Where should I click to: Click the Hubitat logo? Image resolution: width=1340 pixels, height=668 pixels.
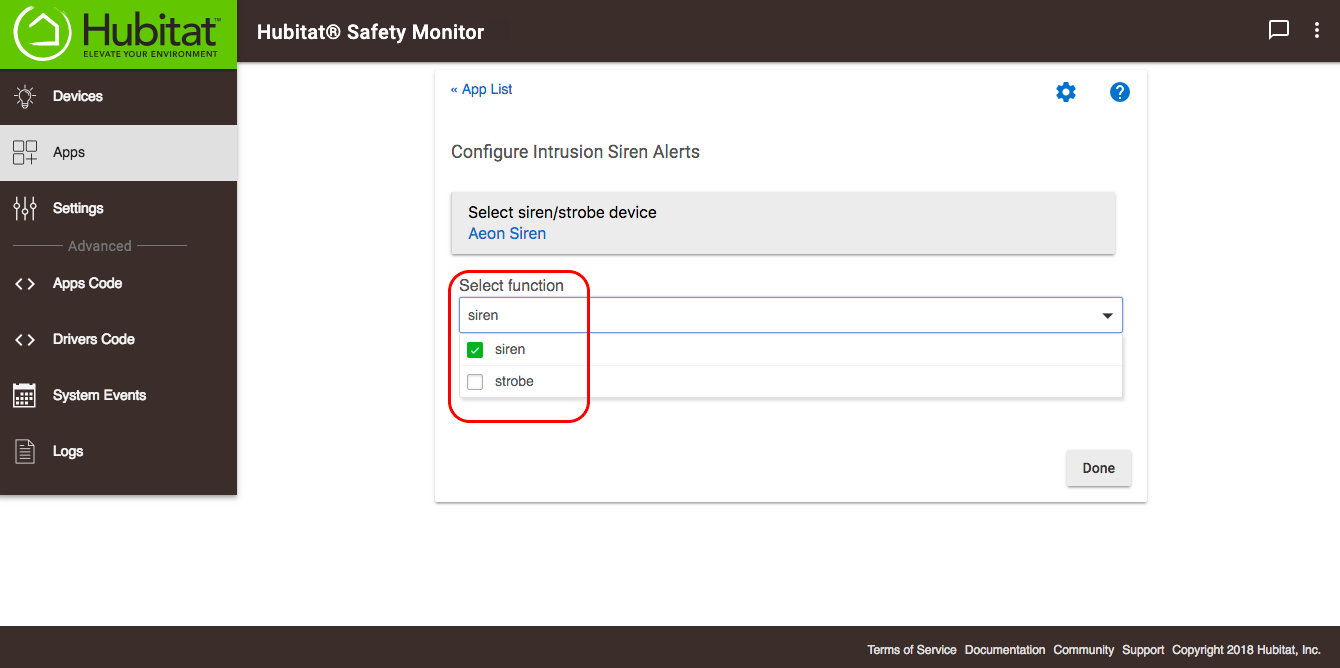click(x=118, y=34)
